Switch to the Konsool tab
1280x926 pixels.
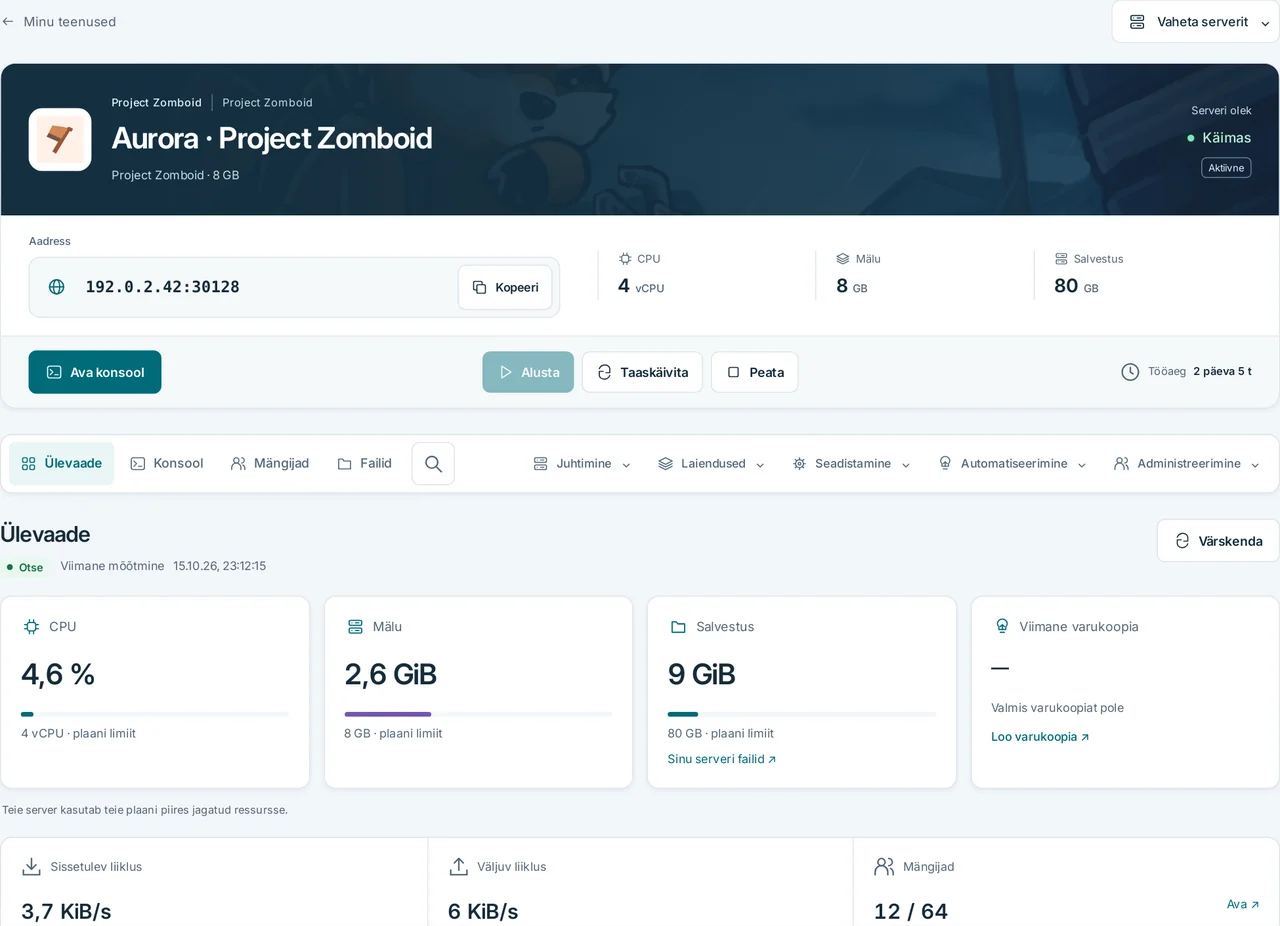pos(167,464)
